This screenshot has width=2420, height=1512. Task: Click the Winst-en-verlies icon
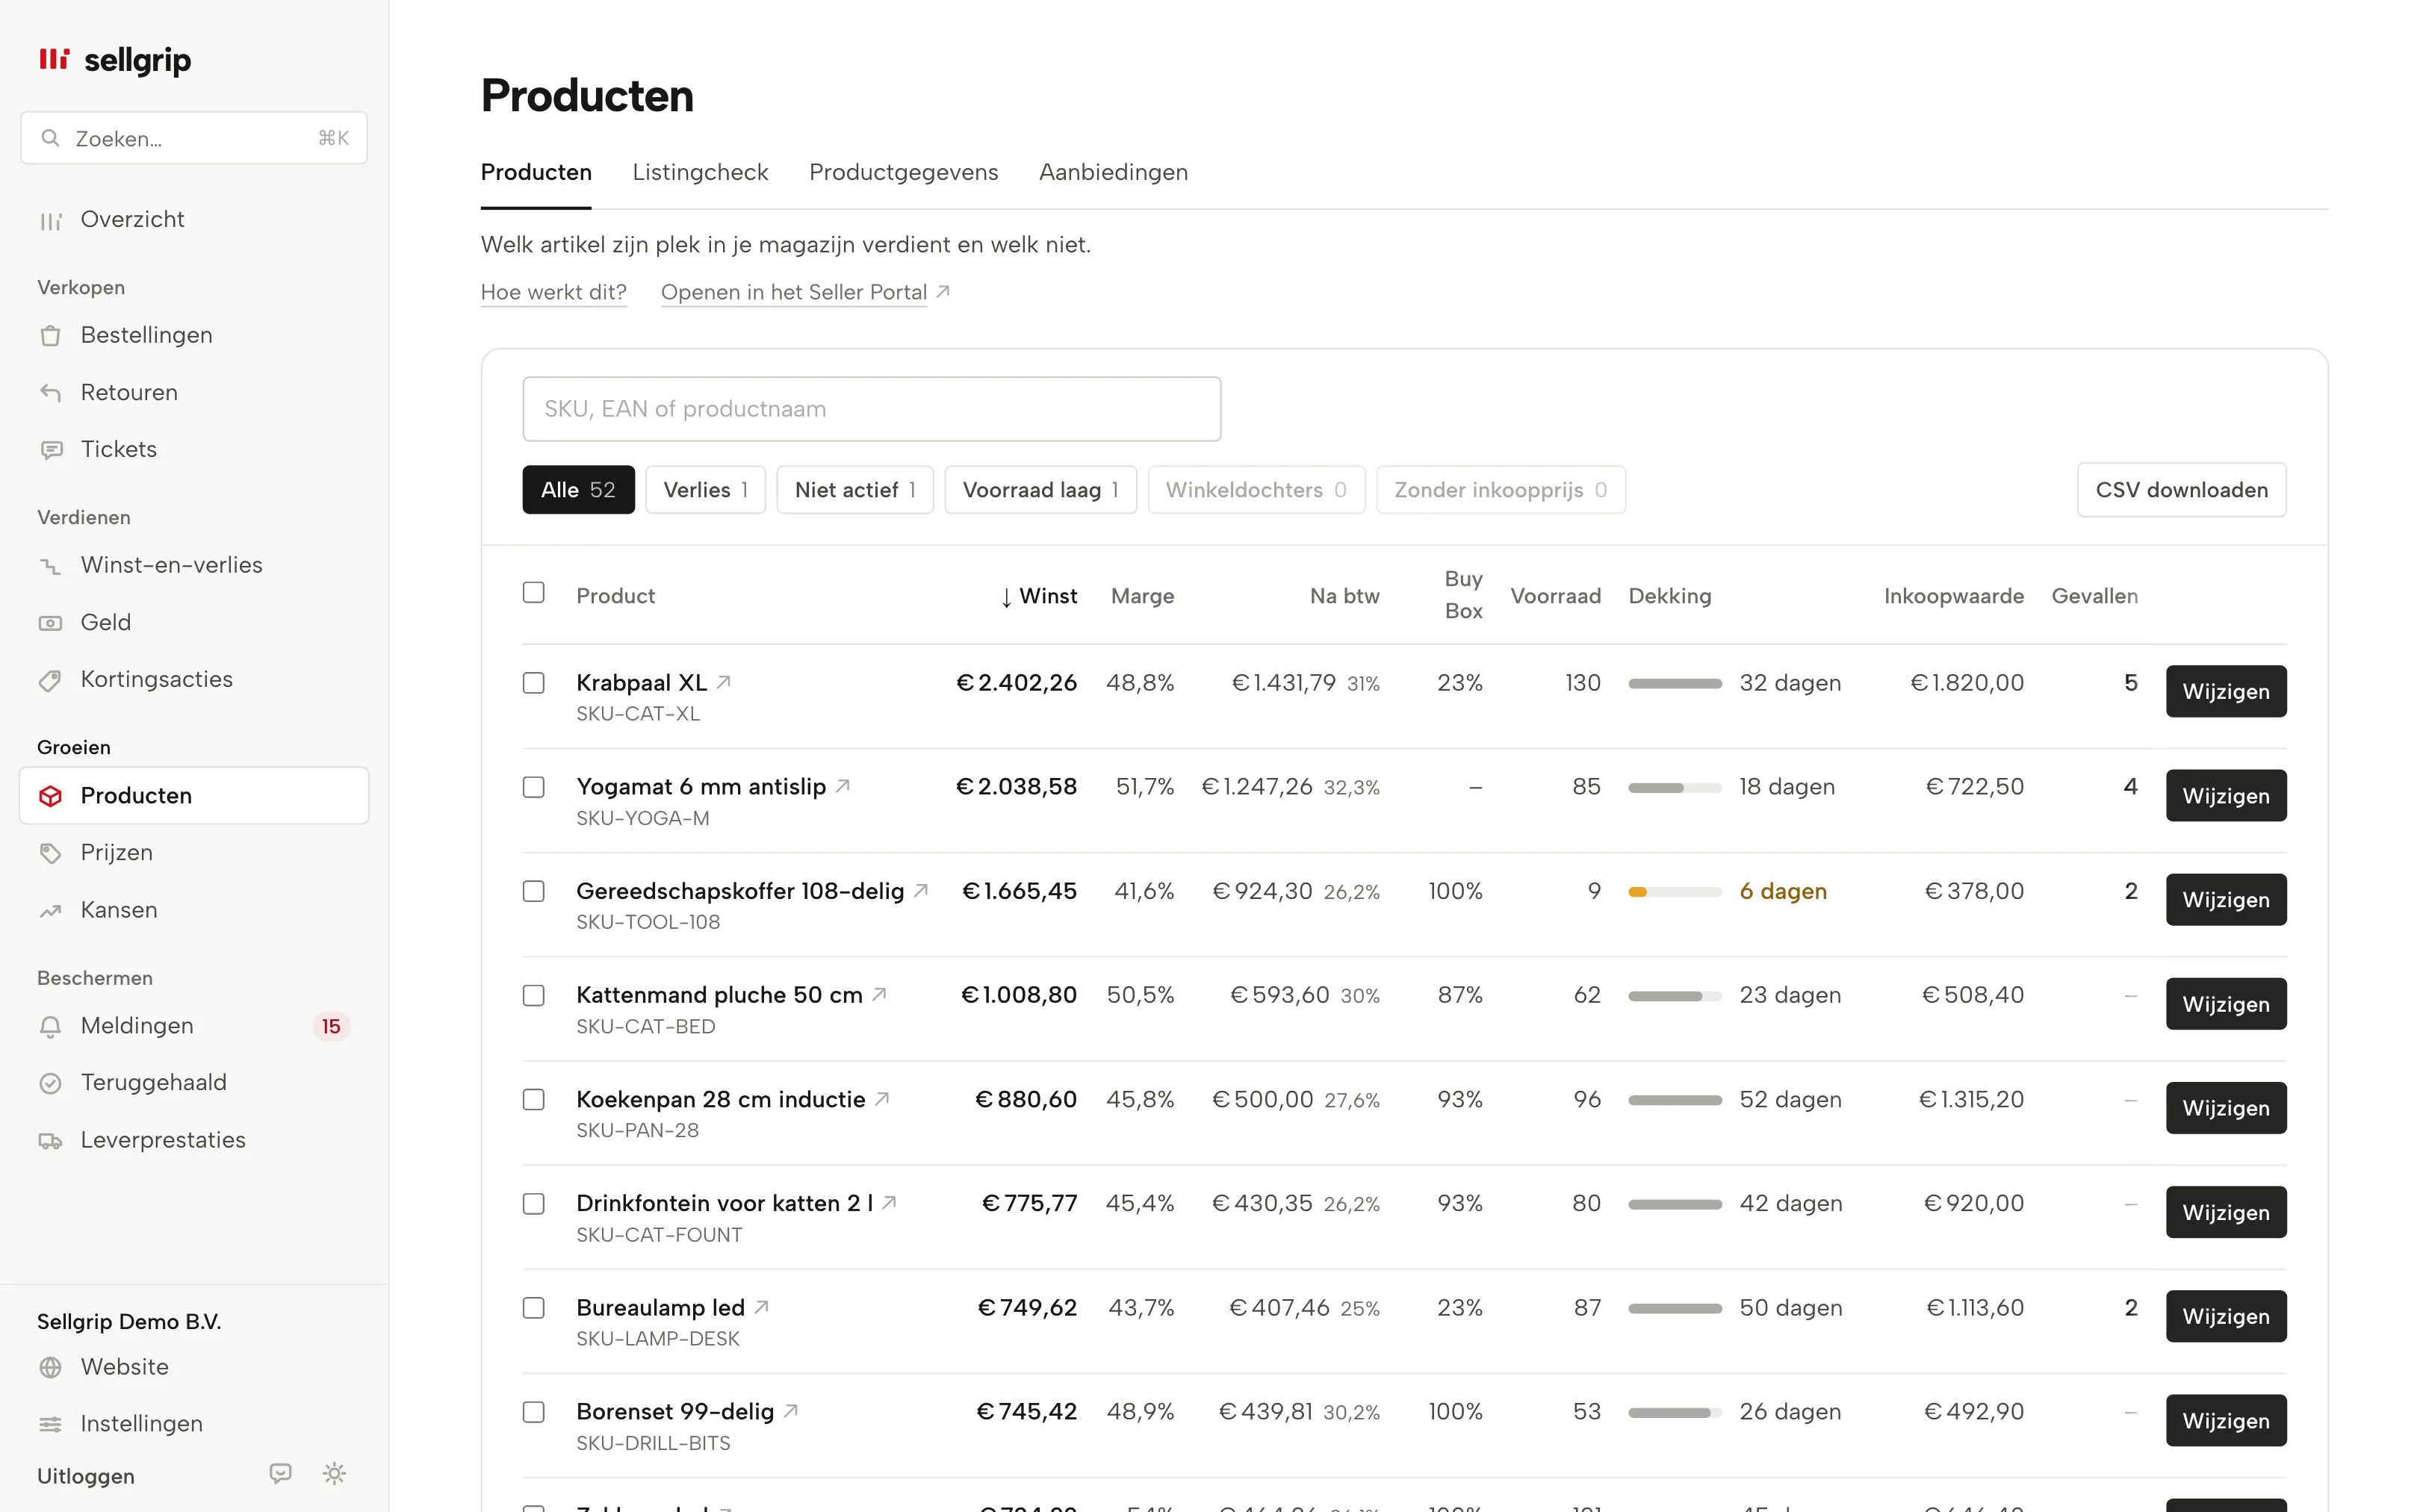tap(51, 566)
